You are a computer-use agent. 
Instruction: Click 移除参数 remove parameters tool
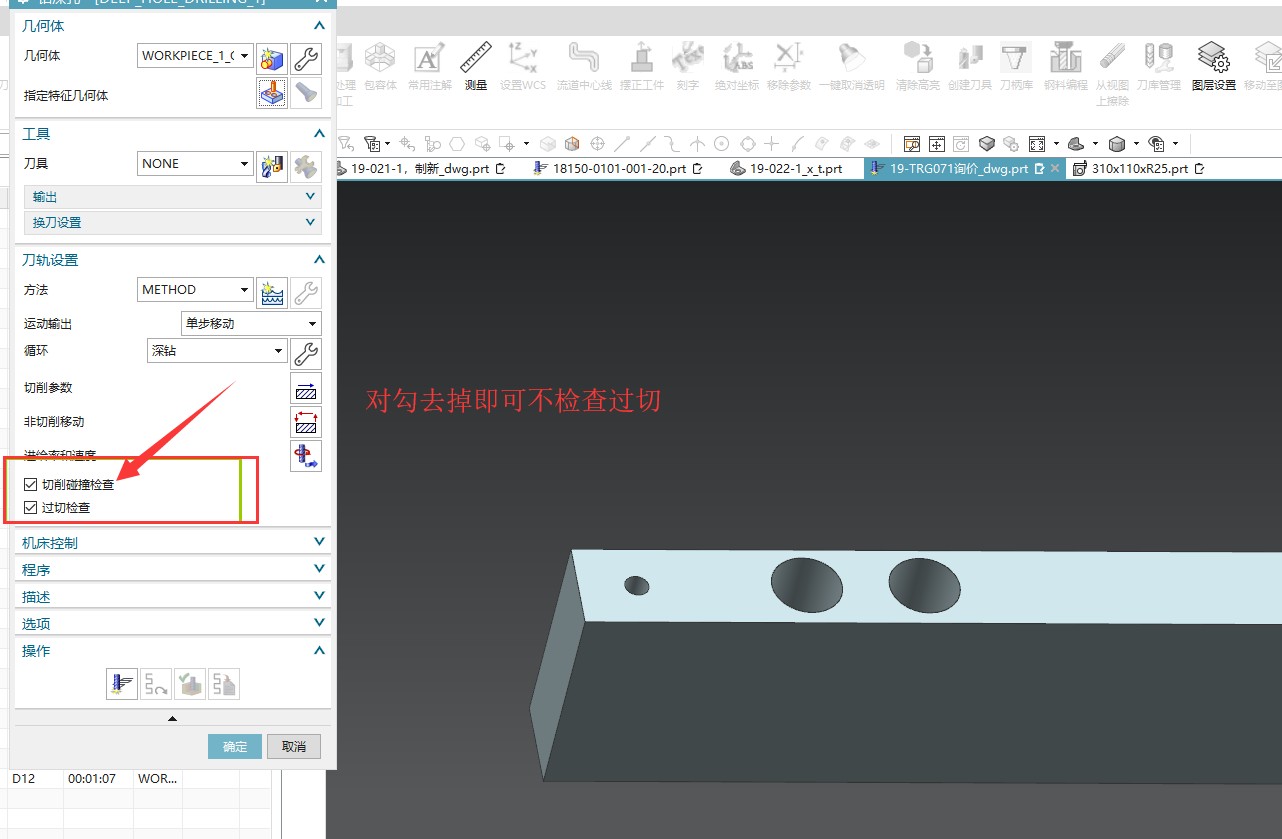coord(789,66)
